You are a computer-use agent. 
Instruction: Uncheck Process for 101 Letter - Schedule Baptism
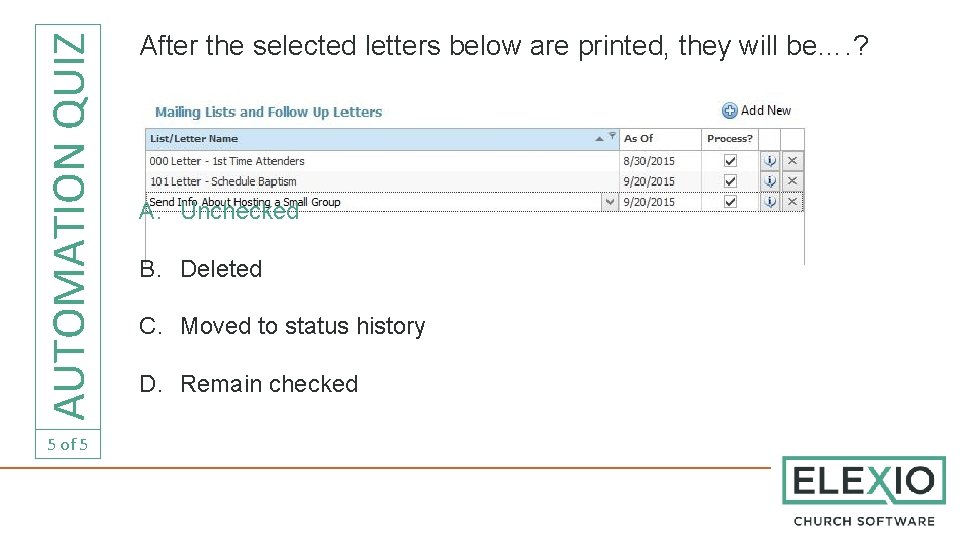[x=730, y=181]
